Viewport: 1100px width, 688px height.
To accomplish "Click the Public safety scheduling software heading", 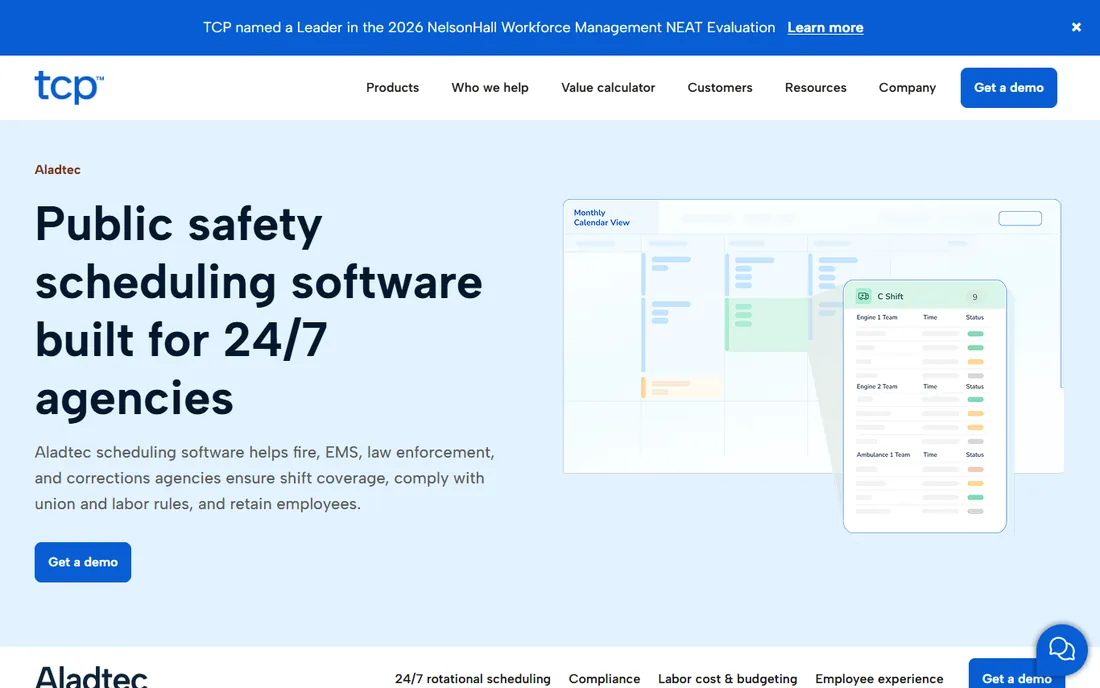I will tap(259, 311).
